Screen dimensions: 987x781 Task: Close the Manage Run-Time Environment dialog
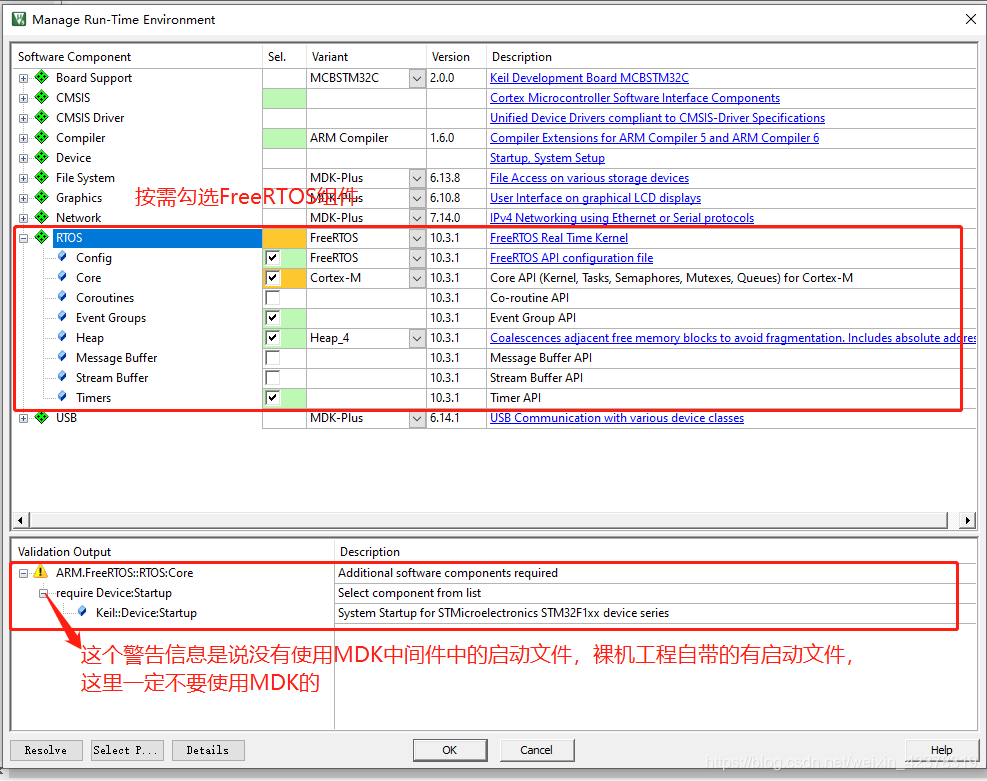971,20
